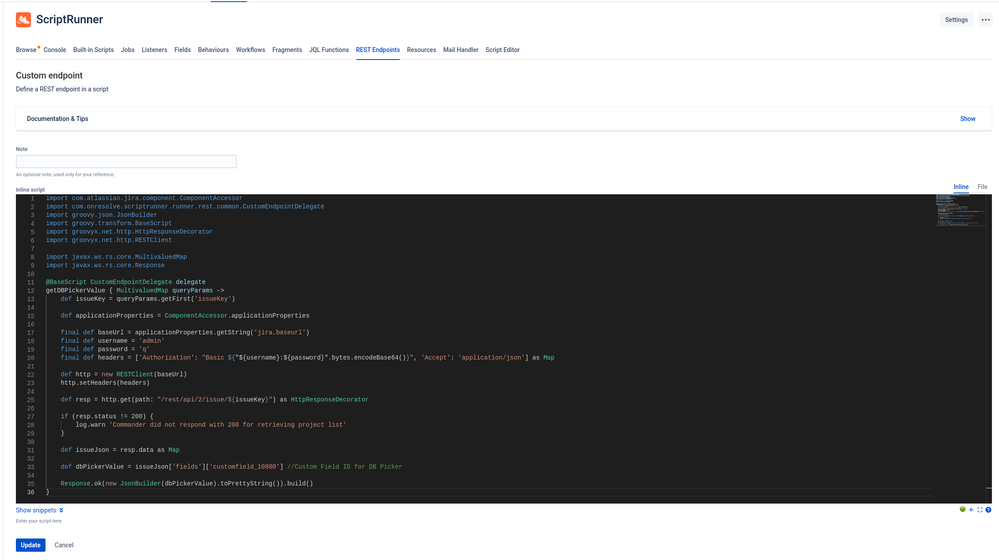Image resolution: width=999 pixels, height=560 pixels.
Task: Click the Documentation & Tips header
Action: 57,118
